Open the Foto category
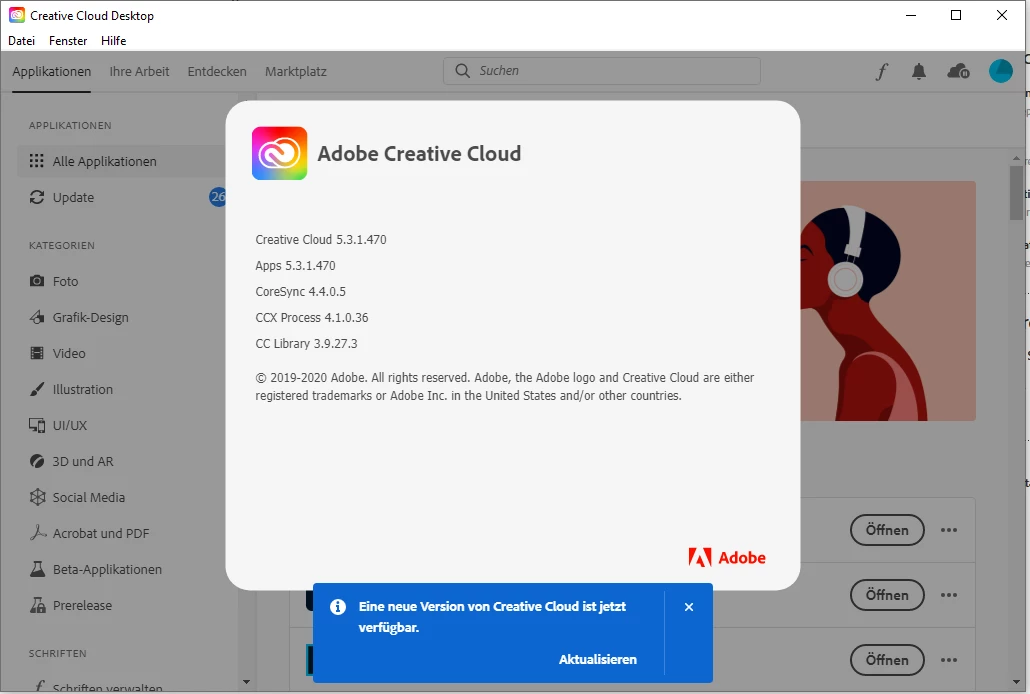 [x=65, y=281]
